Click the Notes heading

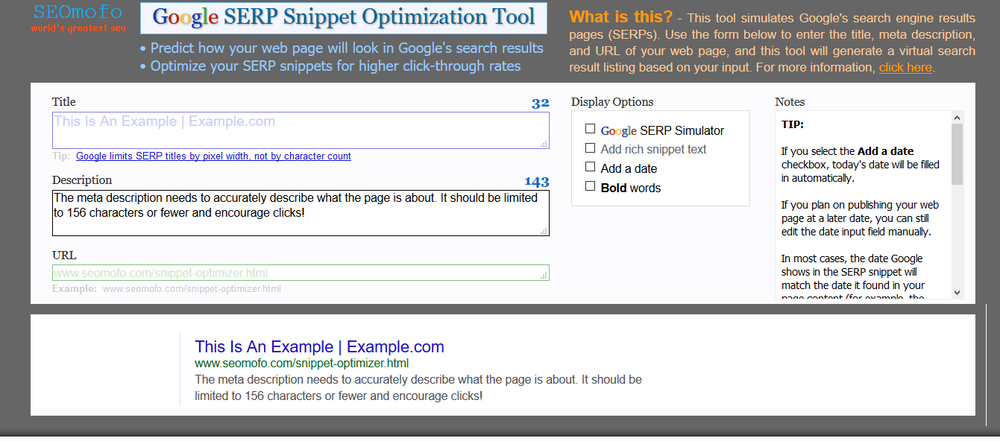pyautogui.click(x=790, y=102)
